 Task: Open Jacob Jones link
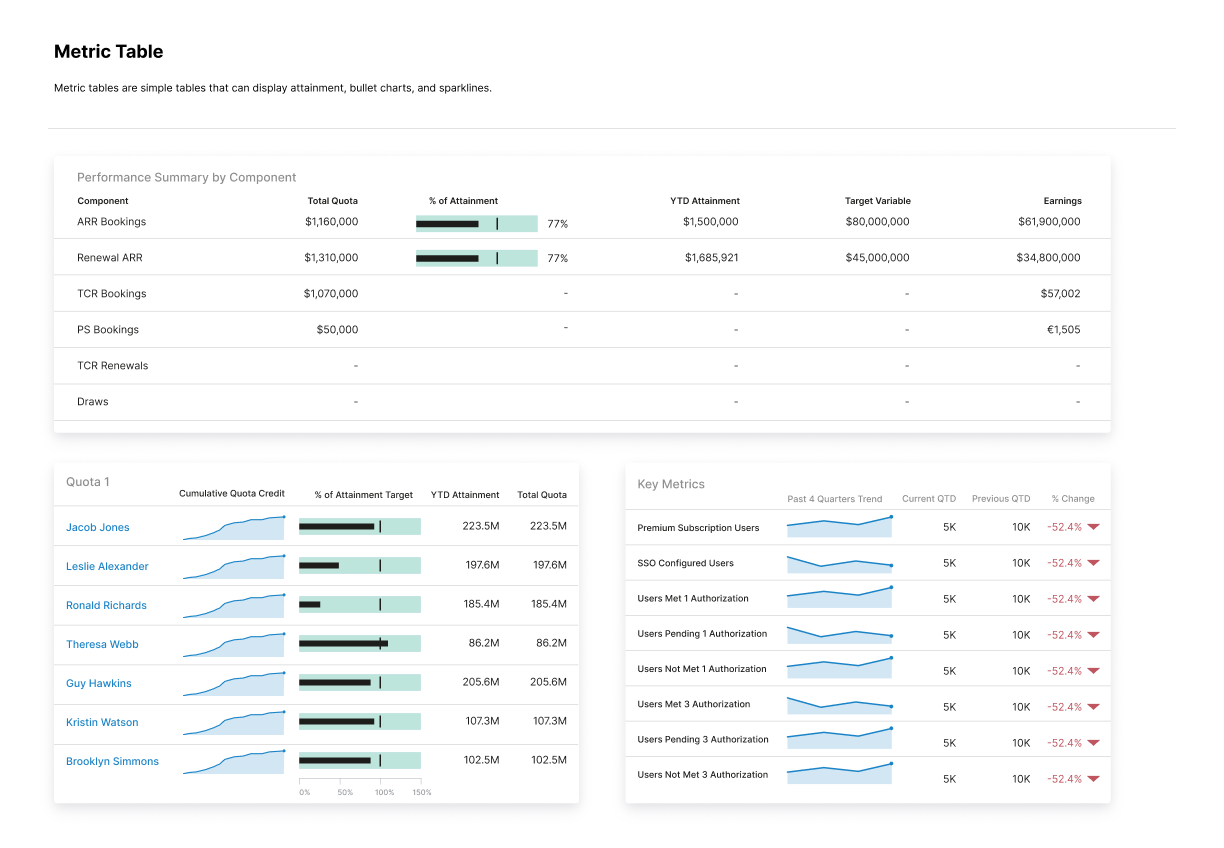pos(98,527)
